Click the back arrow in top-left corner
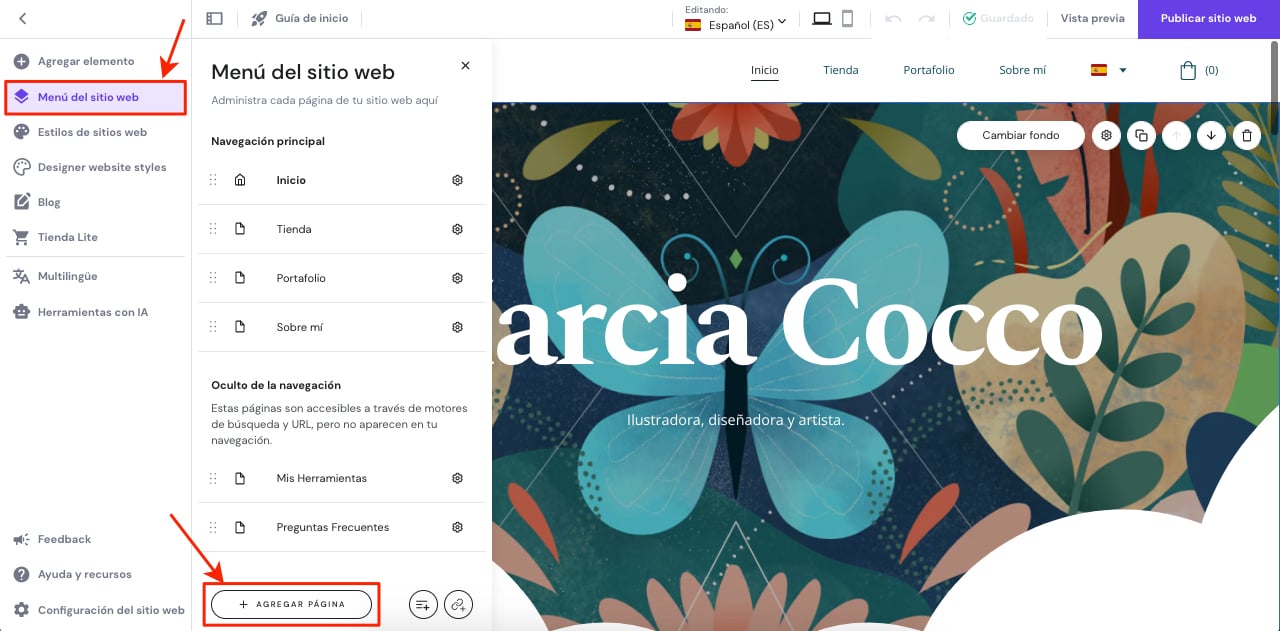Viewport: 1280px width, 631px height. click(x=22, y=18)
